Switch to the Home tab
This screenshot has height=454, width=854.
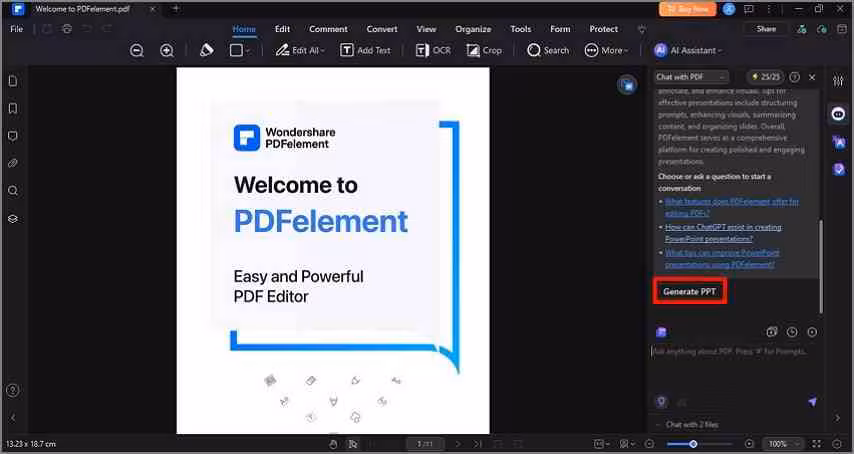coord(244,29)
